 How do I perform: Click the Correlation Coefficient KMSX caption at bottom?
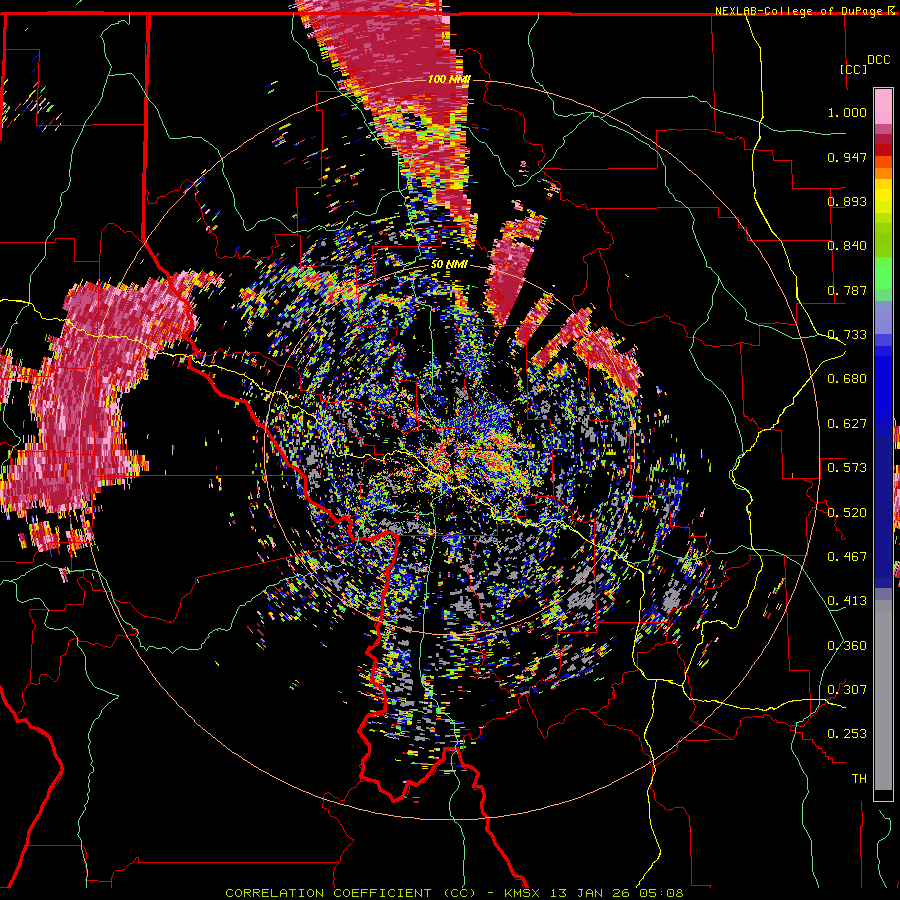point(454,893)
